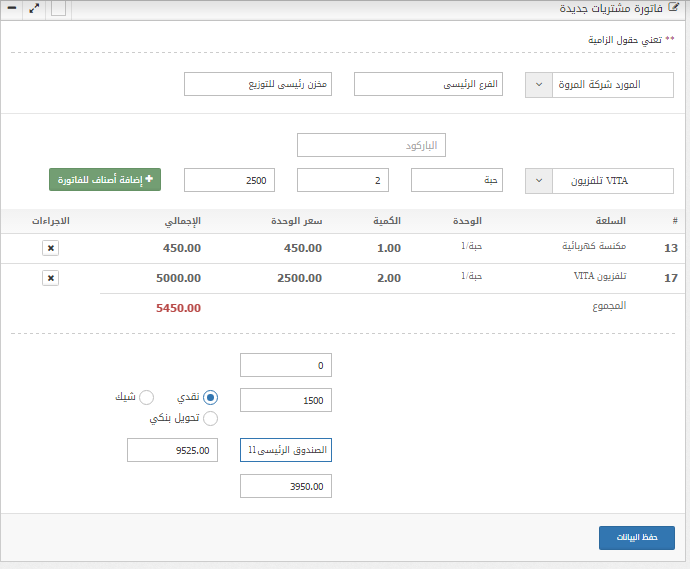Viewport: 690px width, 569px height.
Task: Click the discount field containing 0
Action: (286, 365)
